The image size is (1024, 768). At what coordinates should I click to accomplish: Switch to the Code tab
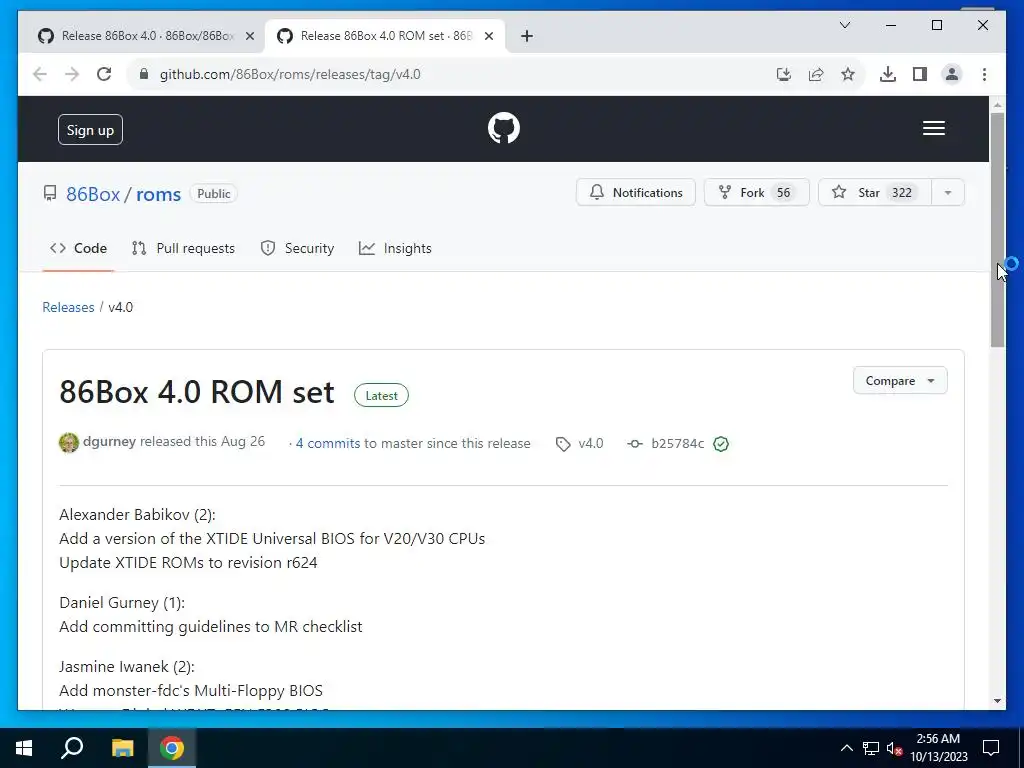click(78, 248)
